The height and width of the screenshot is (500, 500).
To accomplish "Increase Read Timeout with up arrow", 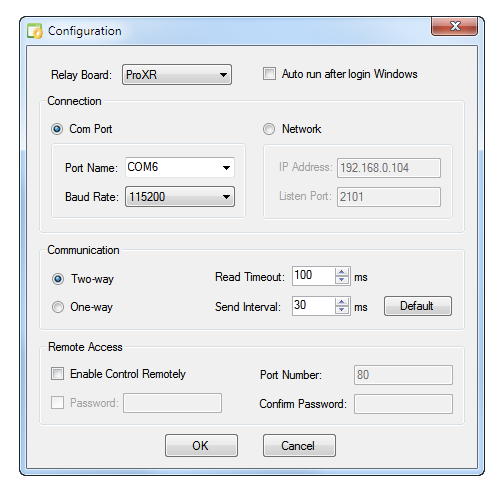I will [x=341, y=272].
